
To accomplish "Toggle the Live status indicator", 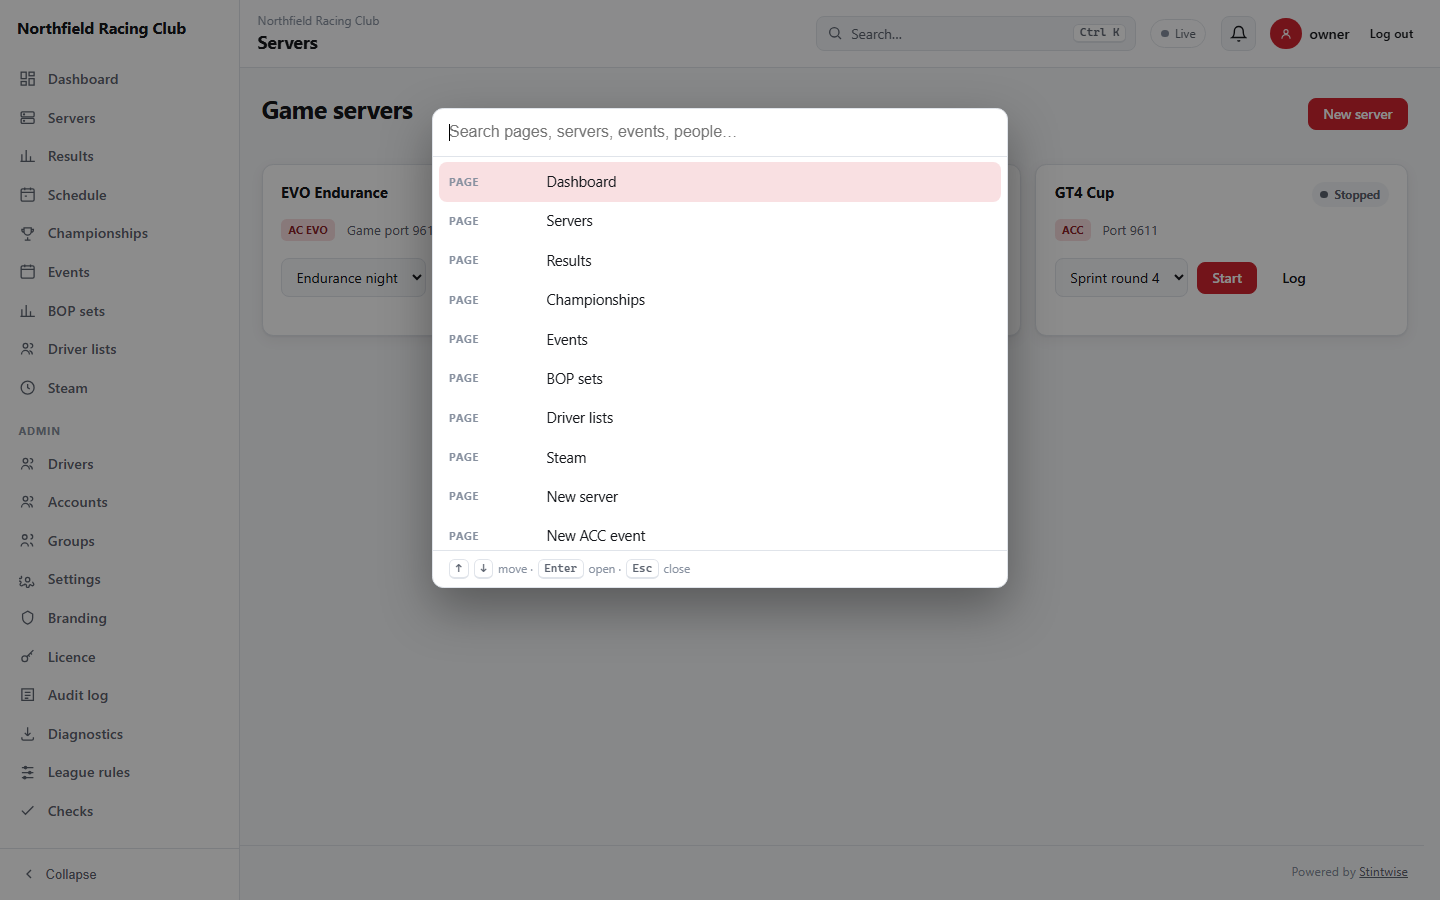I will click(x=1178, y=34).
